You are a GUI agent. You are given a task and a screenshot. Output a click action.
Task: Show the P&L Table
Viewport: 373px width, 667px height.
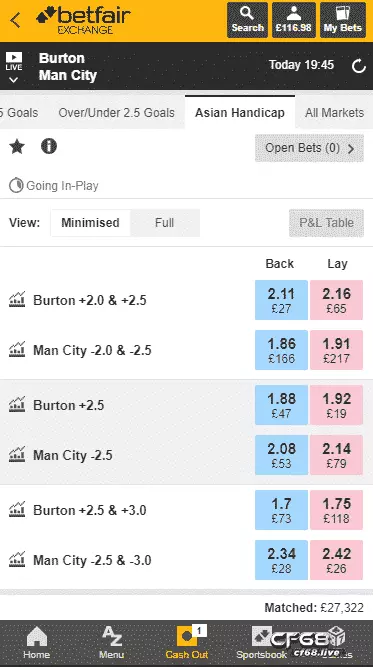click(x=326, y=223)
